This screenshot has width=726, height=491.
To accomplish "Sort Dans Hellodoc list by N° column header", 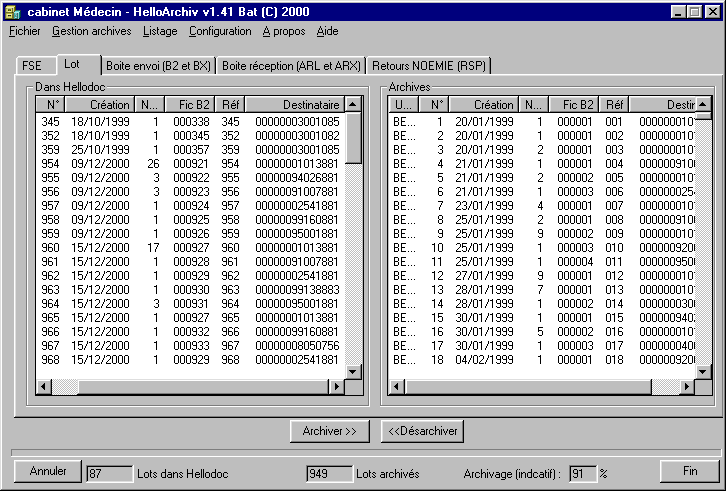I will pyautogui.click(x=50, y=105).
